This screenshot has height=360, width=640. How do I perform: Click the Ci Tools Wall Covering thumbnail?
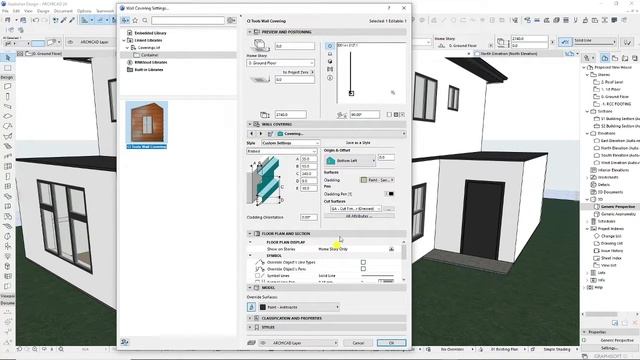pyautogui.click(x=147, y=125)
